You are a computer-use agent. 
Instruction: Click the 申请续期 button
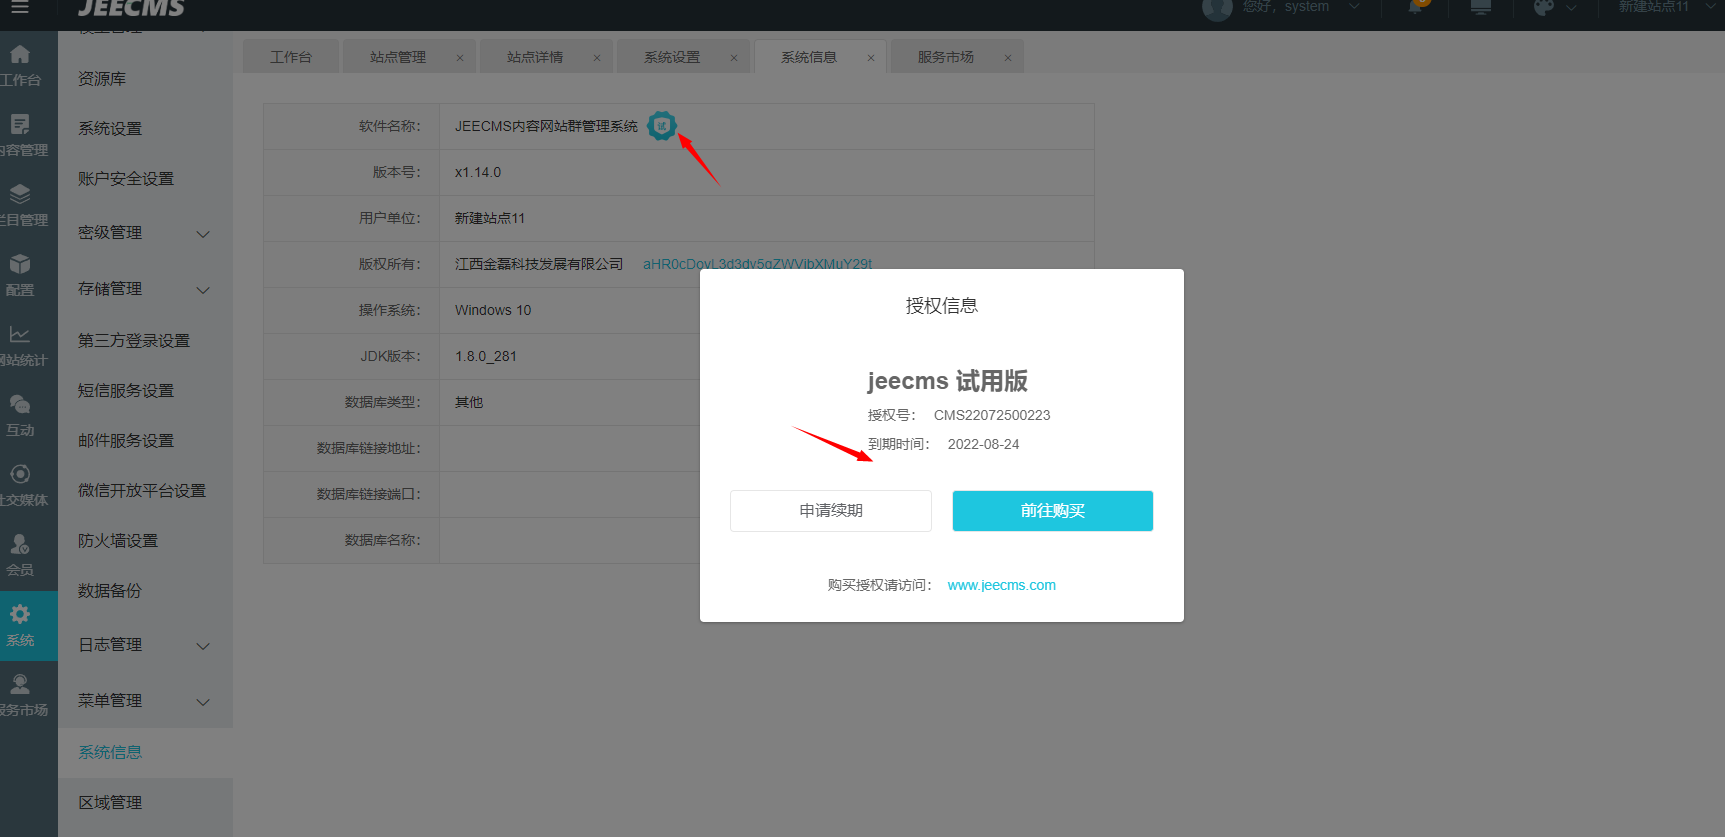831,511
